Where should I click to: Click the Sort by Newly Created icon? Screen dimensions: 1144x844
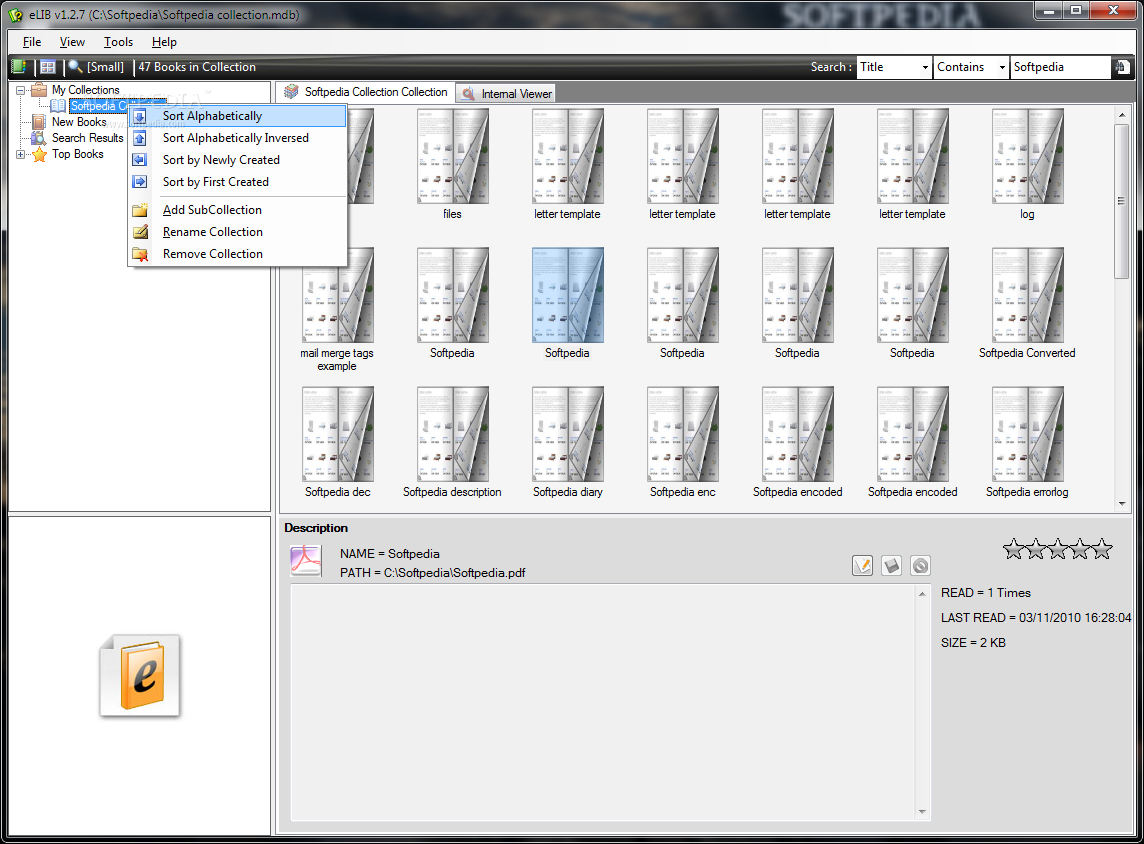point(139,160)
